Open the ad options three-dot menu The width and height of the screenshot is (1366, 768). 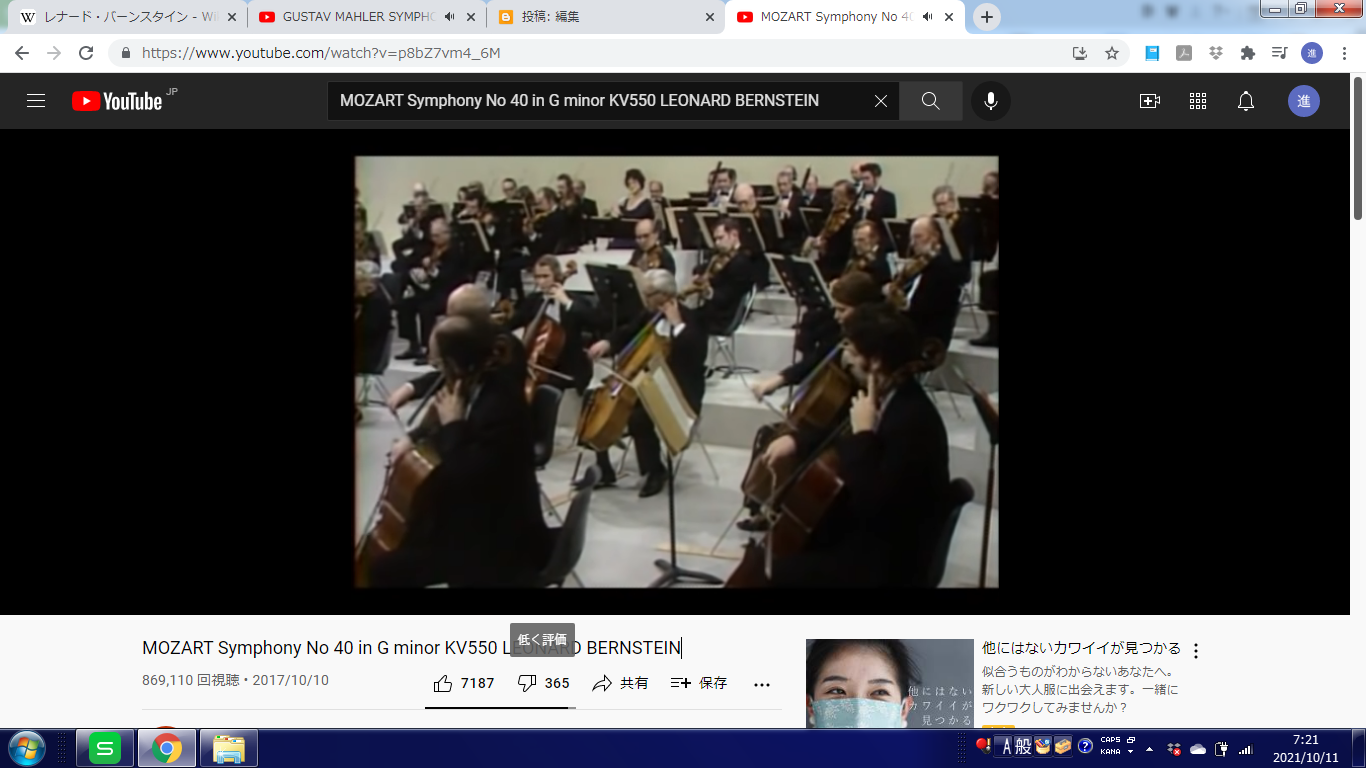[x=1195, y=651]
